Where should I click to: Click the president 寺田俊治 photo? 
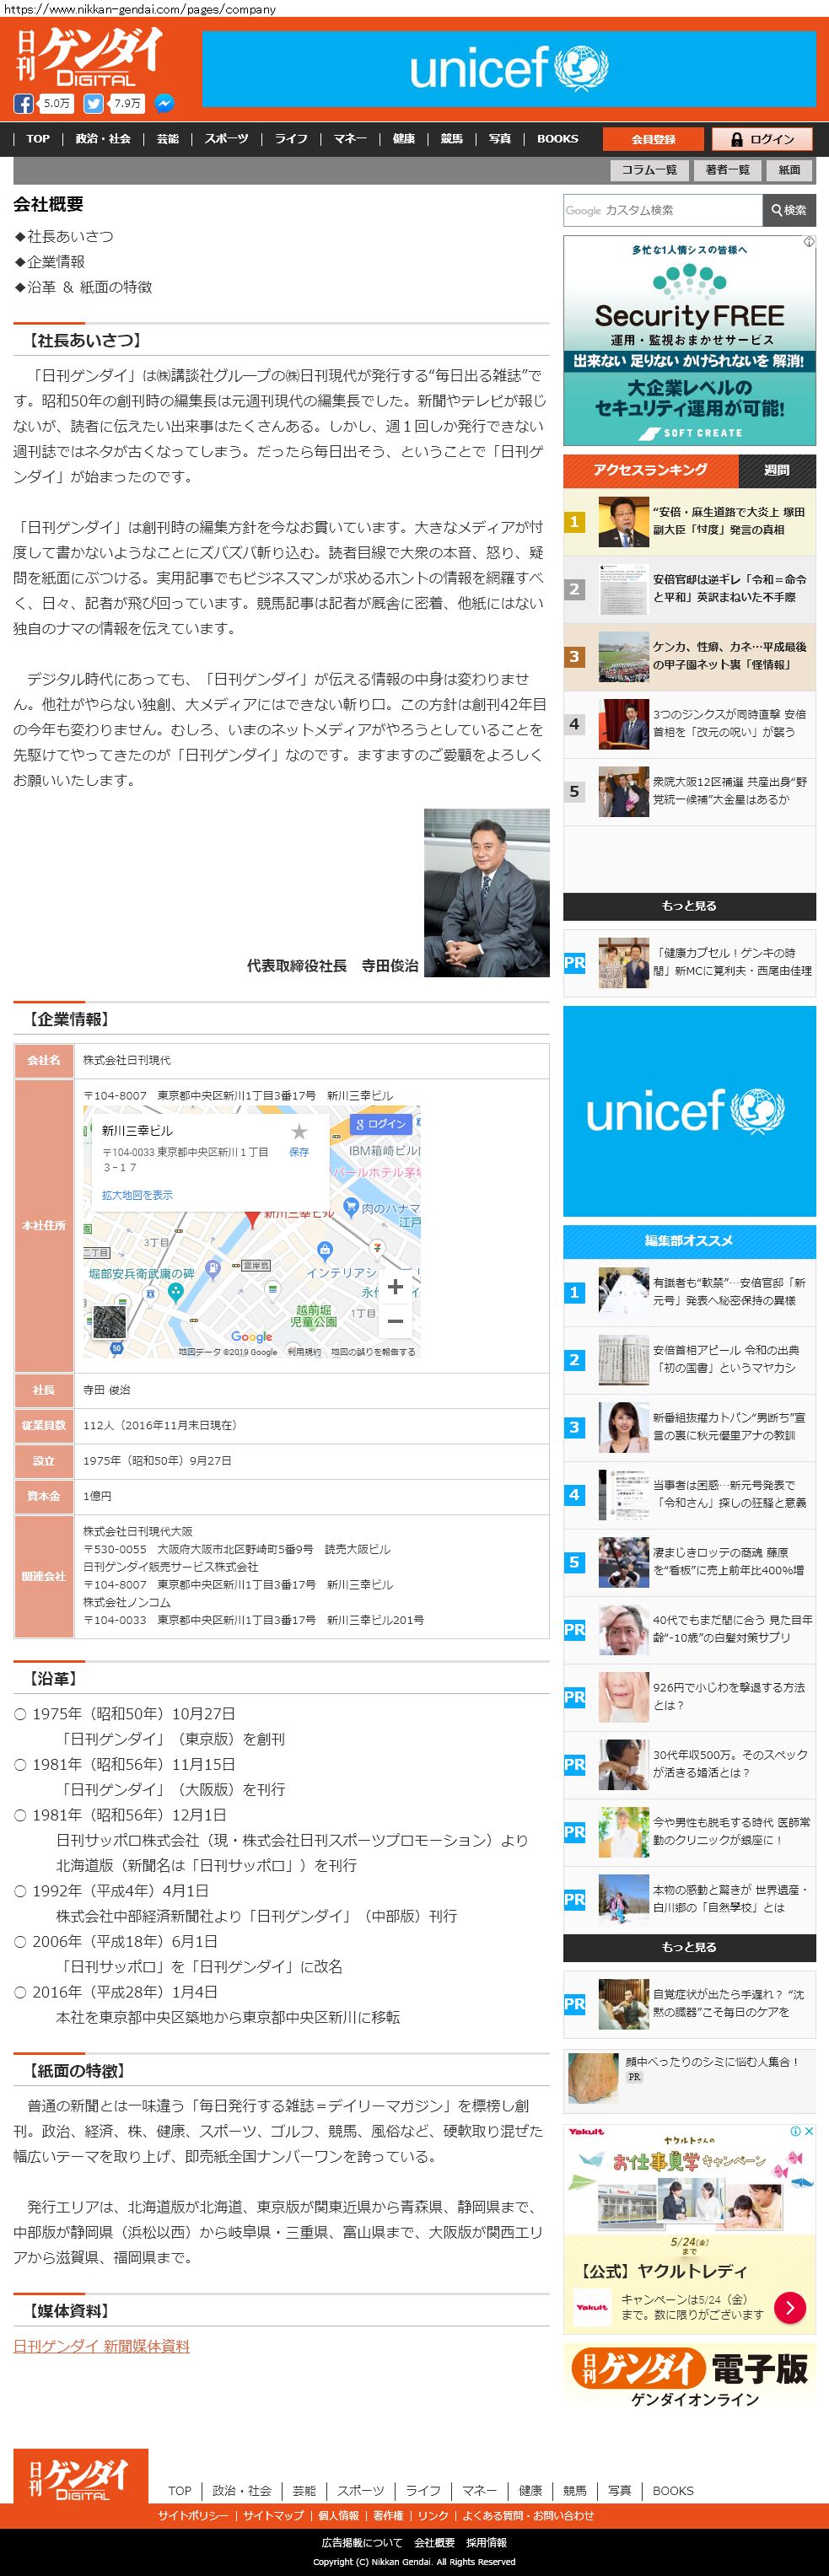click(486, 893)
